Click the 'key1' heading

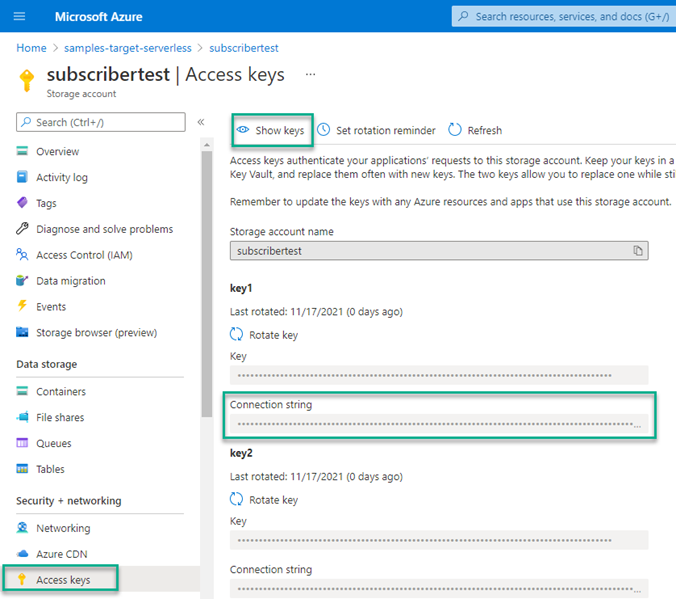[241, 288]
